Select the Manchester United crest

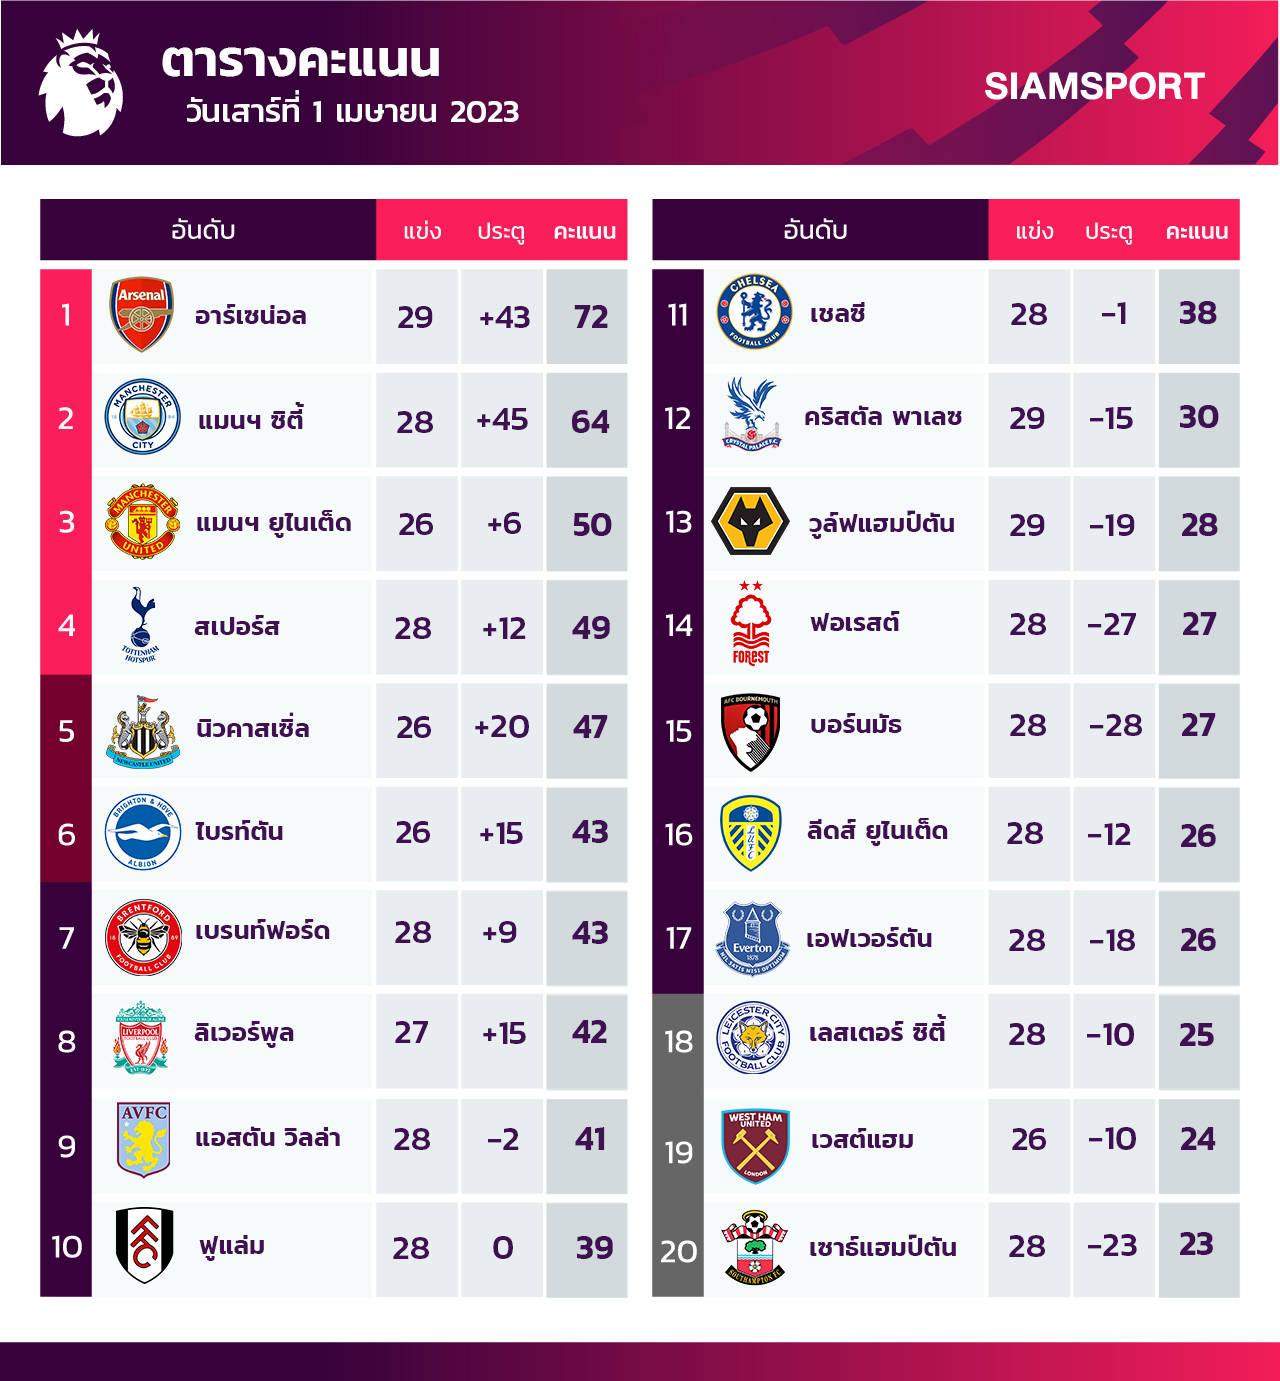142,522
